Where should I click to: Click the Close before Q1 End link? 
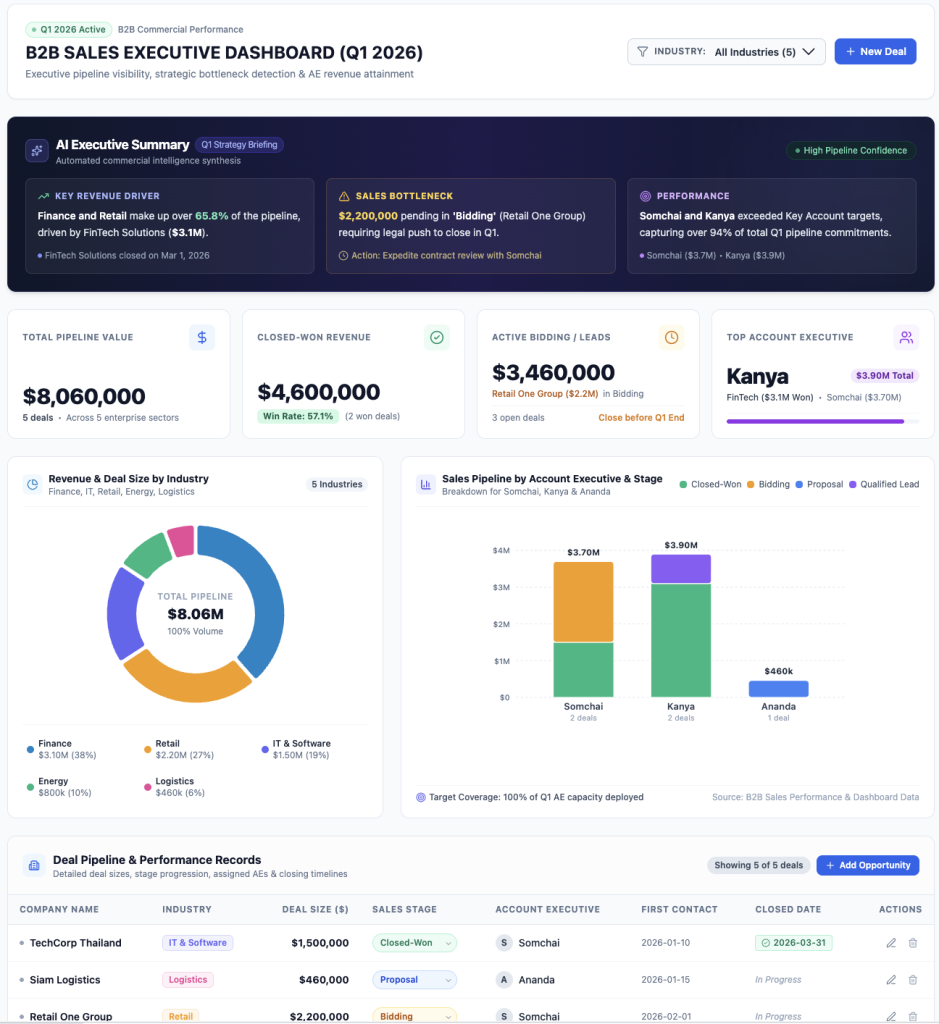click(641, 417)
